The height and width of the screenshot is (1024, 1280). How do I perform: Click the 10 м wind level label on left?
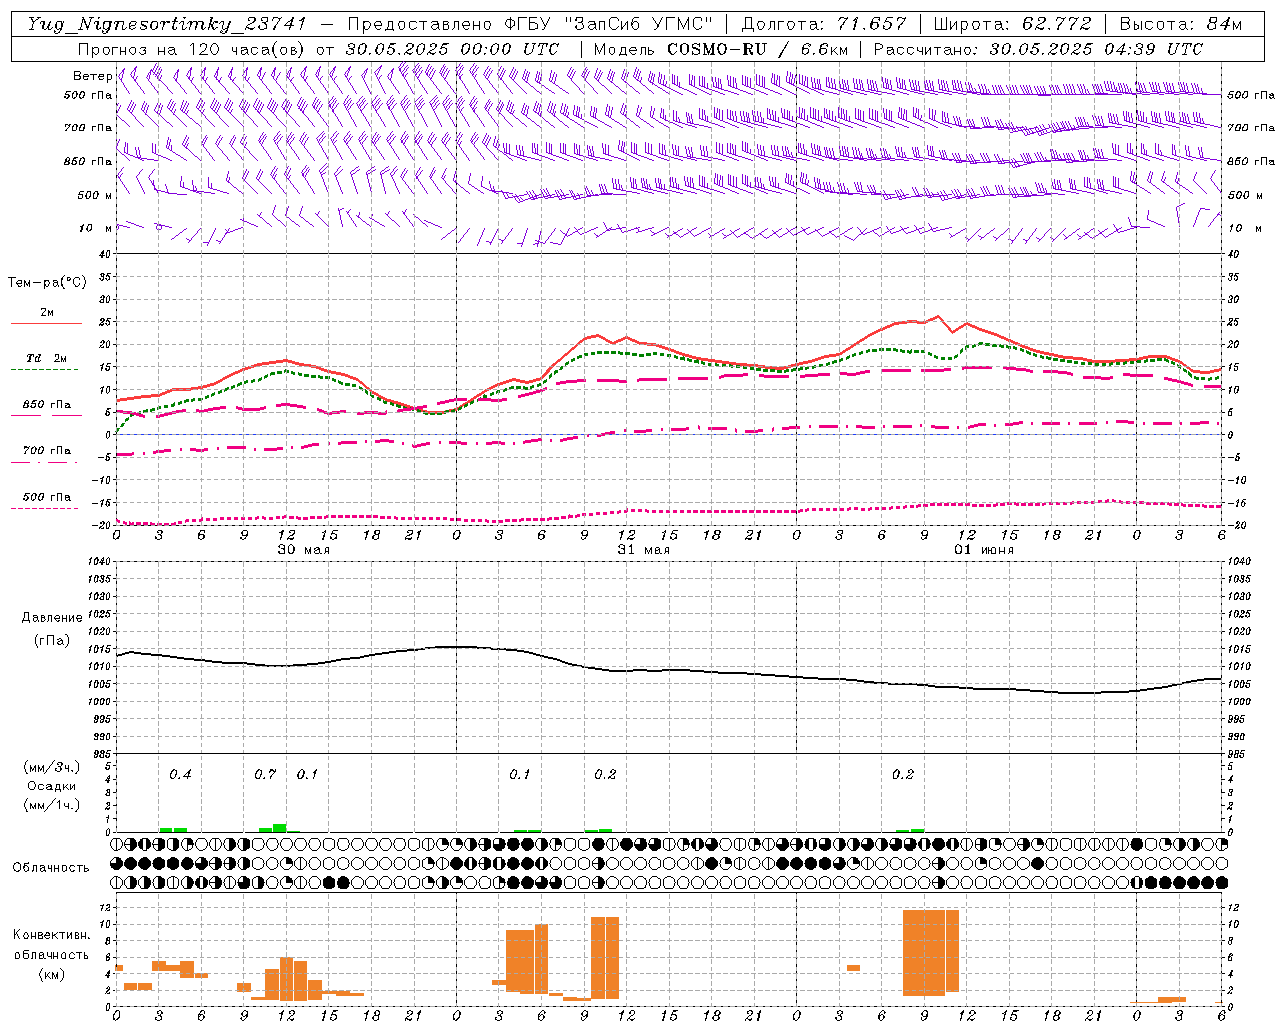pos(95,229)
